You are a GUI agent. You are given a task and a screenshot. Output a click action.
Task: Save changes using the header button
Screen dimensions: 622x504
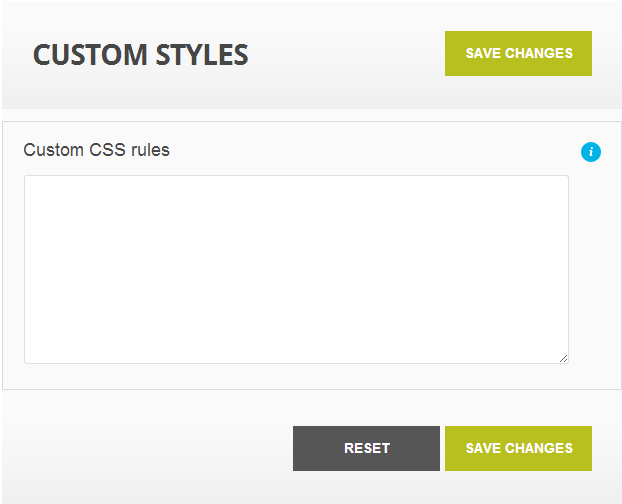pyautogui.click(x=518, y=54)
